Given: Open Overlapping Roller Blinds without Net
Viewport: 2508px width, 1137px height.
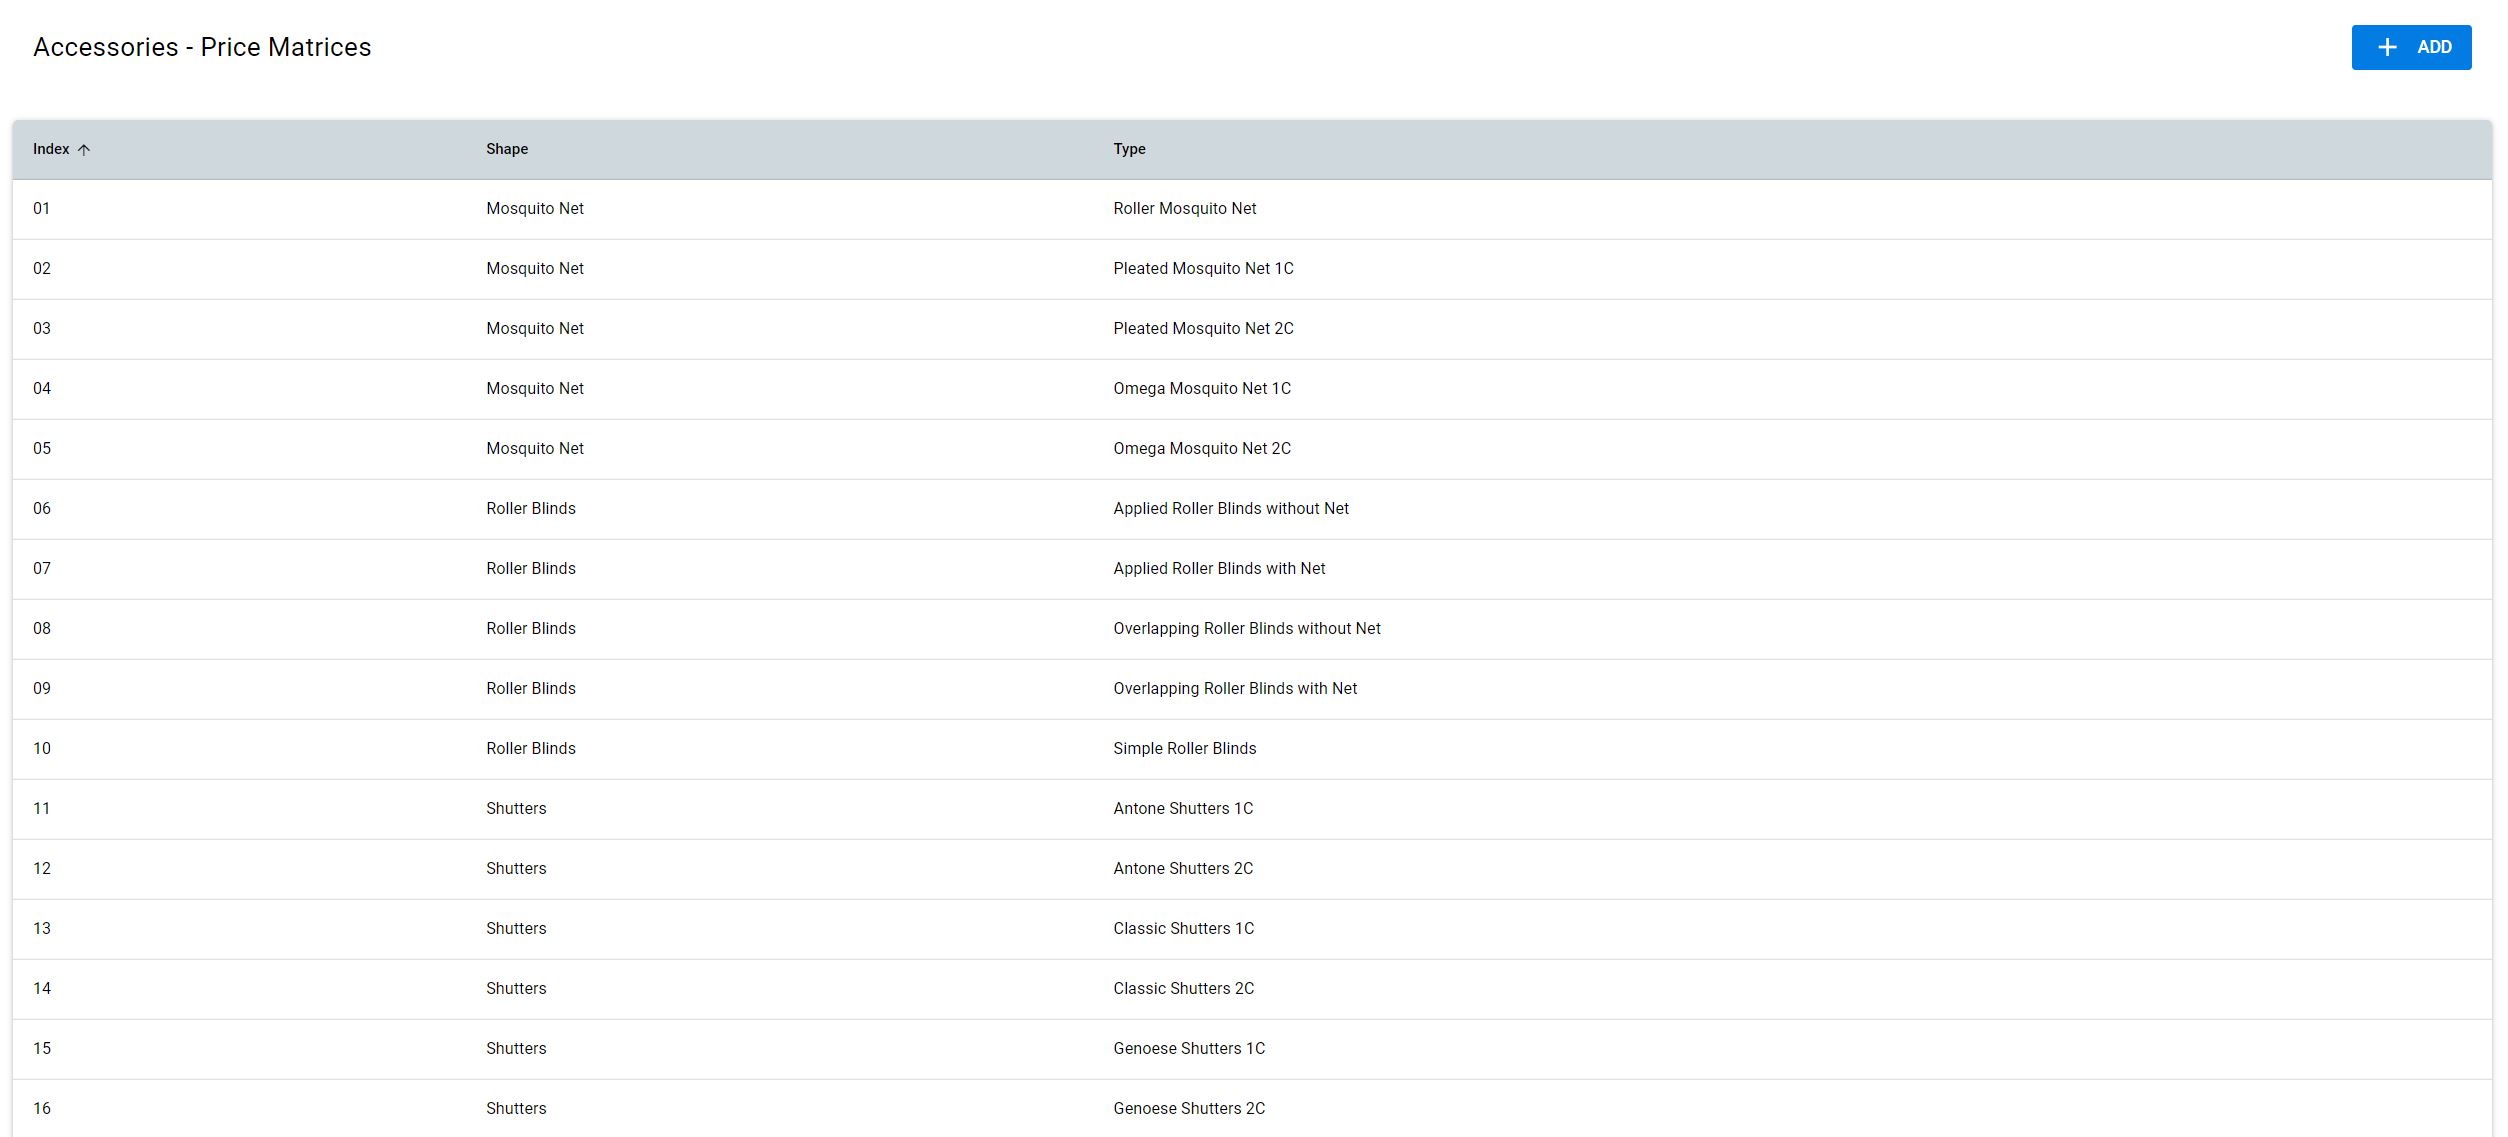Looking at the screenshot, I should coord(1246,629).
